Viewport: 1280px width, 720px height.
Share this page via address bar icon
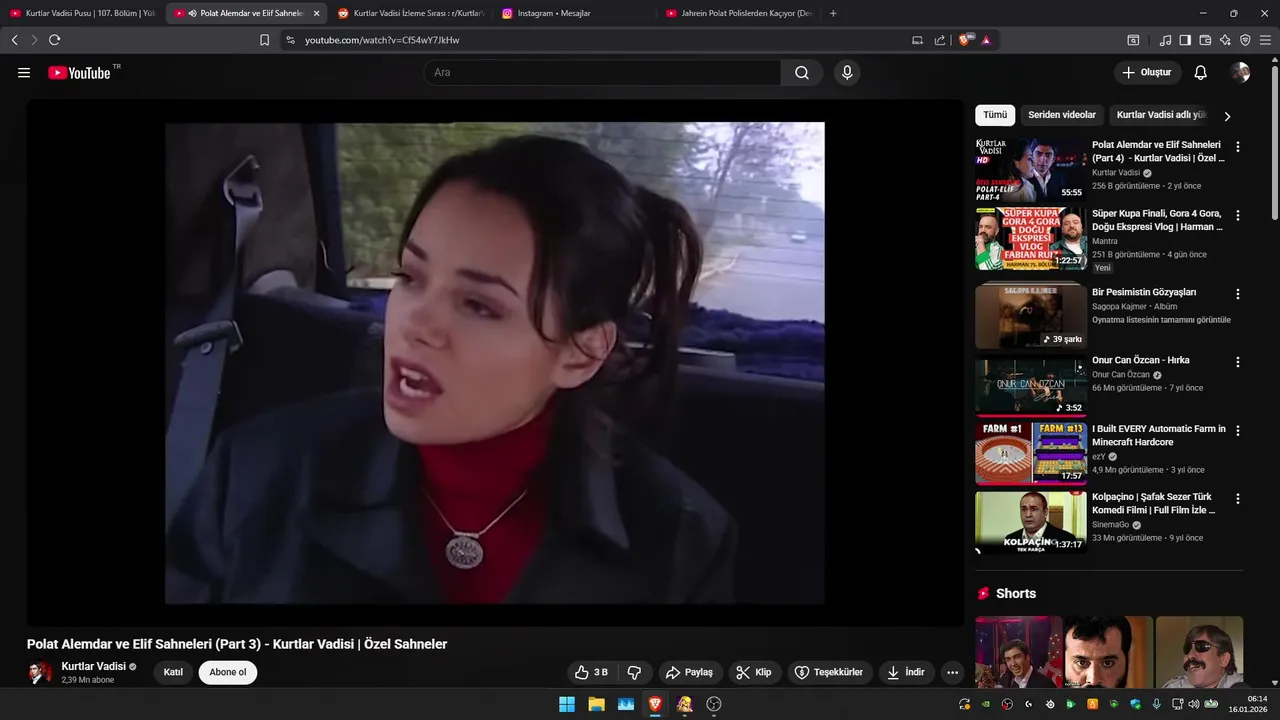click(x=940, y=40)
